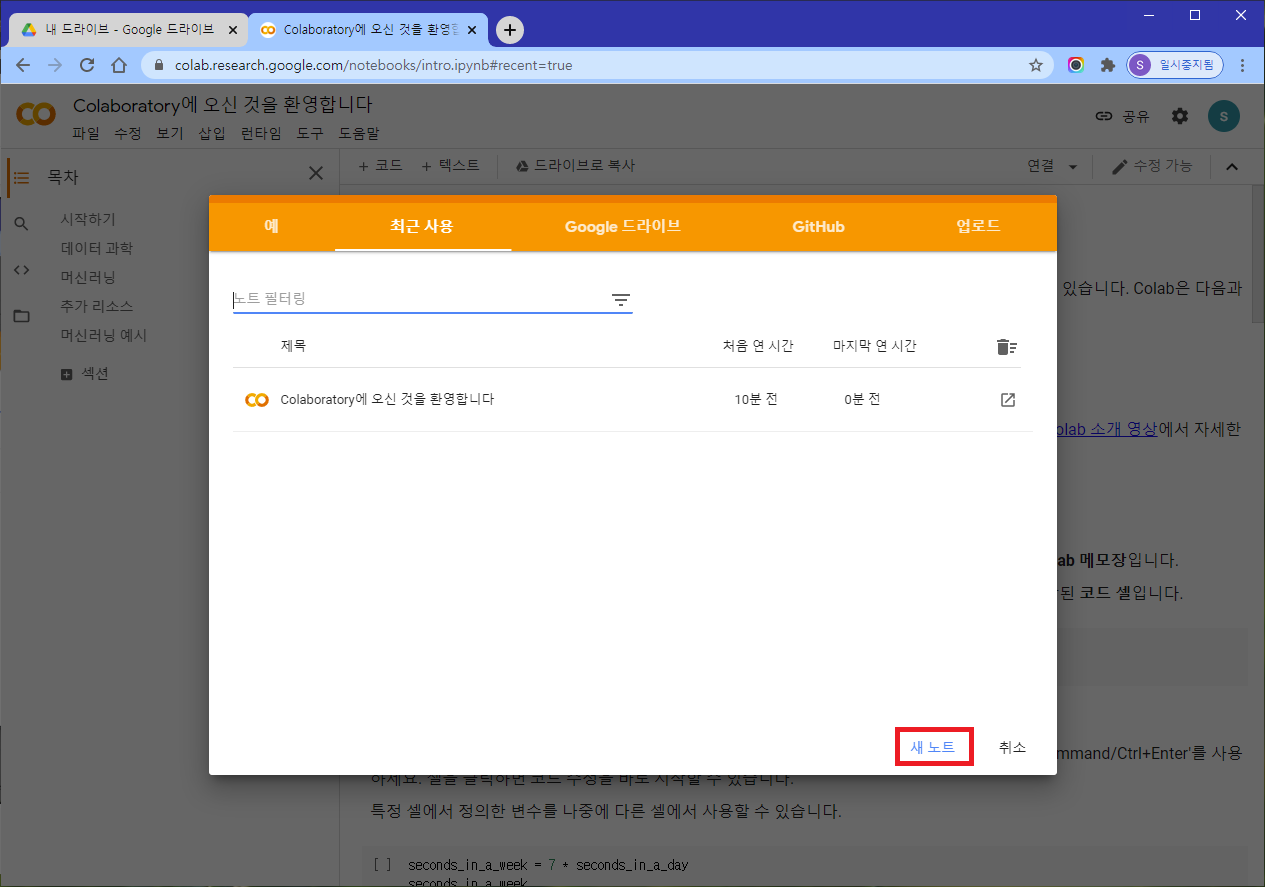Click the filter options icon in dialog
1265x887 pixels.
[x=621, y=299]
